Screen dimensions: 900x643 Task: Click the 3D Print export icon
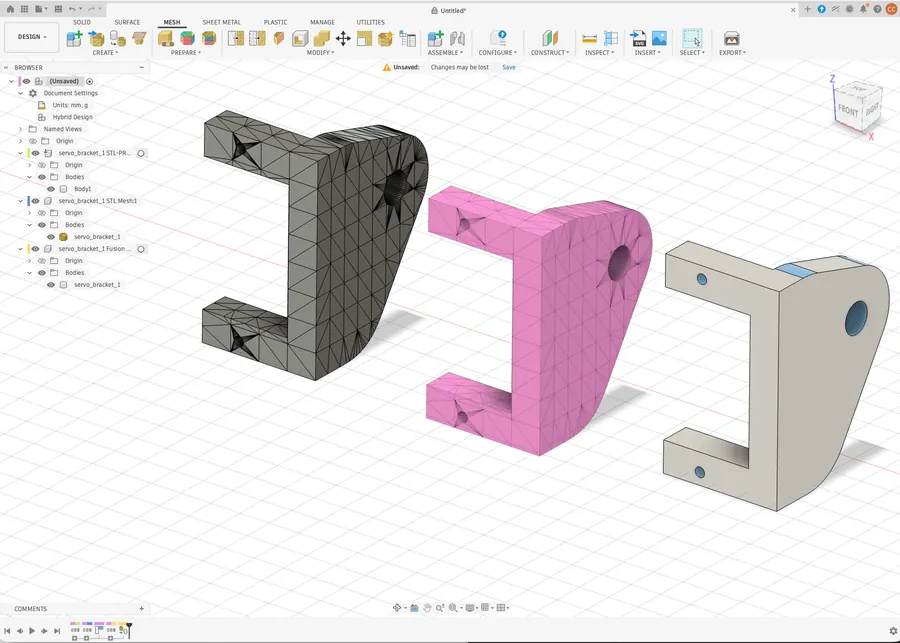click(731, 38)
